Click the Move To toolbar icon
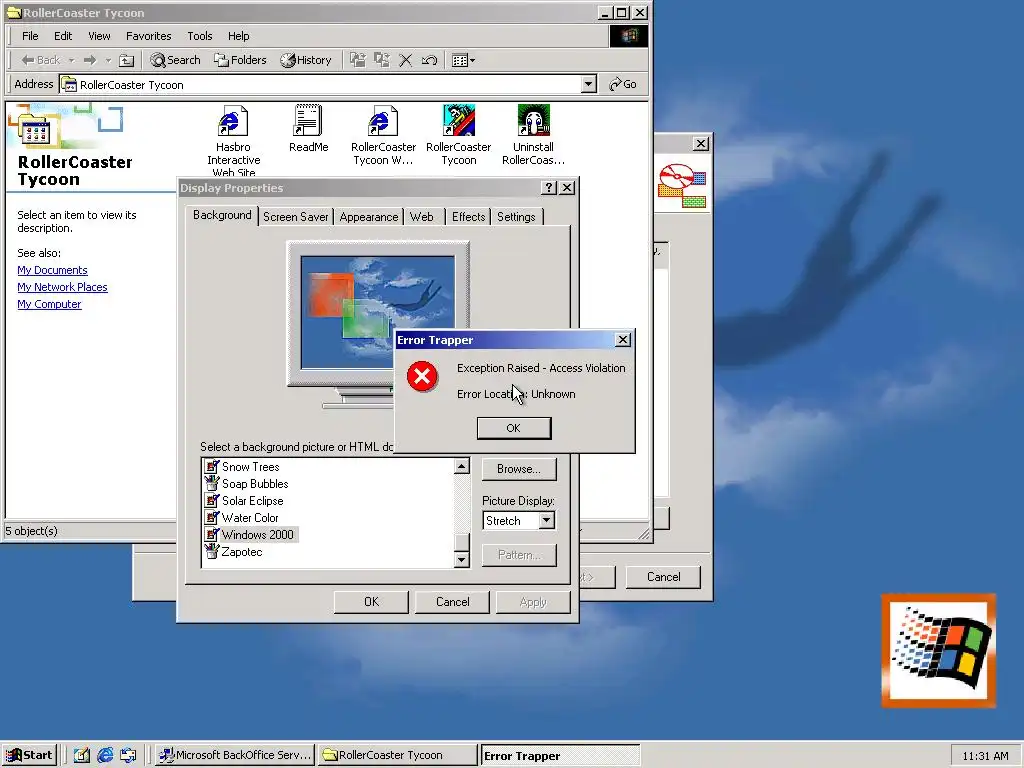The height and width of the screenshot is (768, 1024). click(x=357, y=60)
